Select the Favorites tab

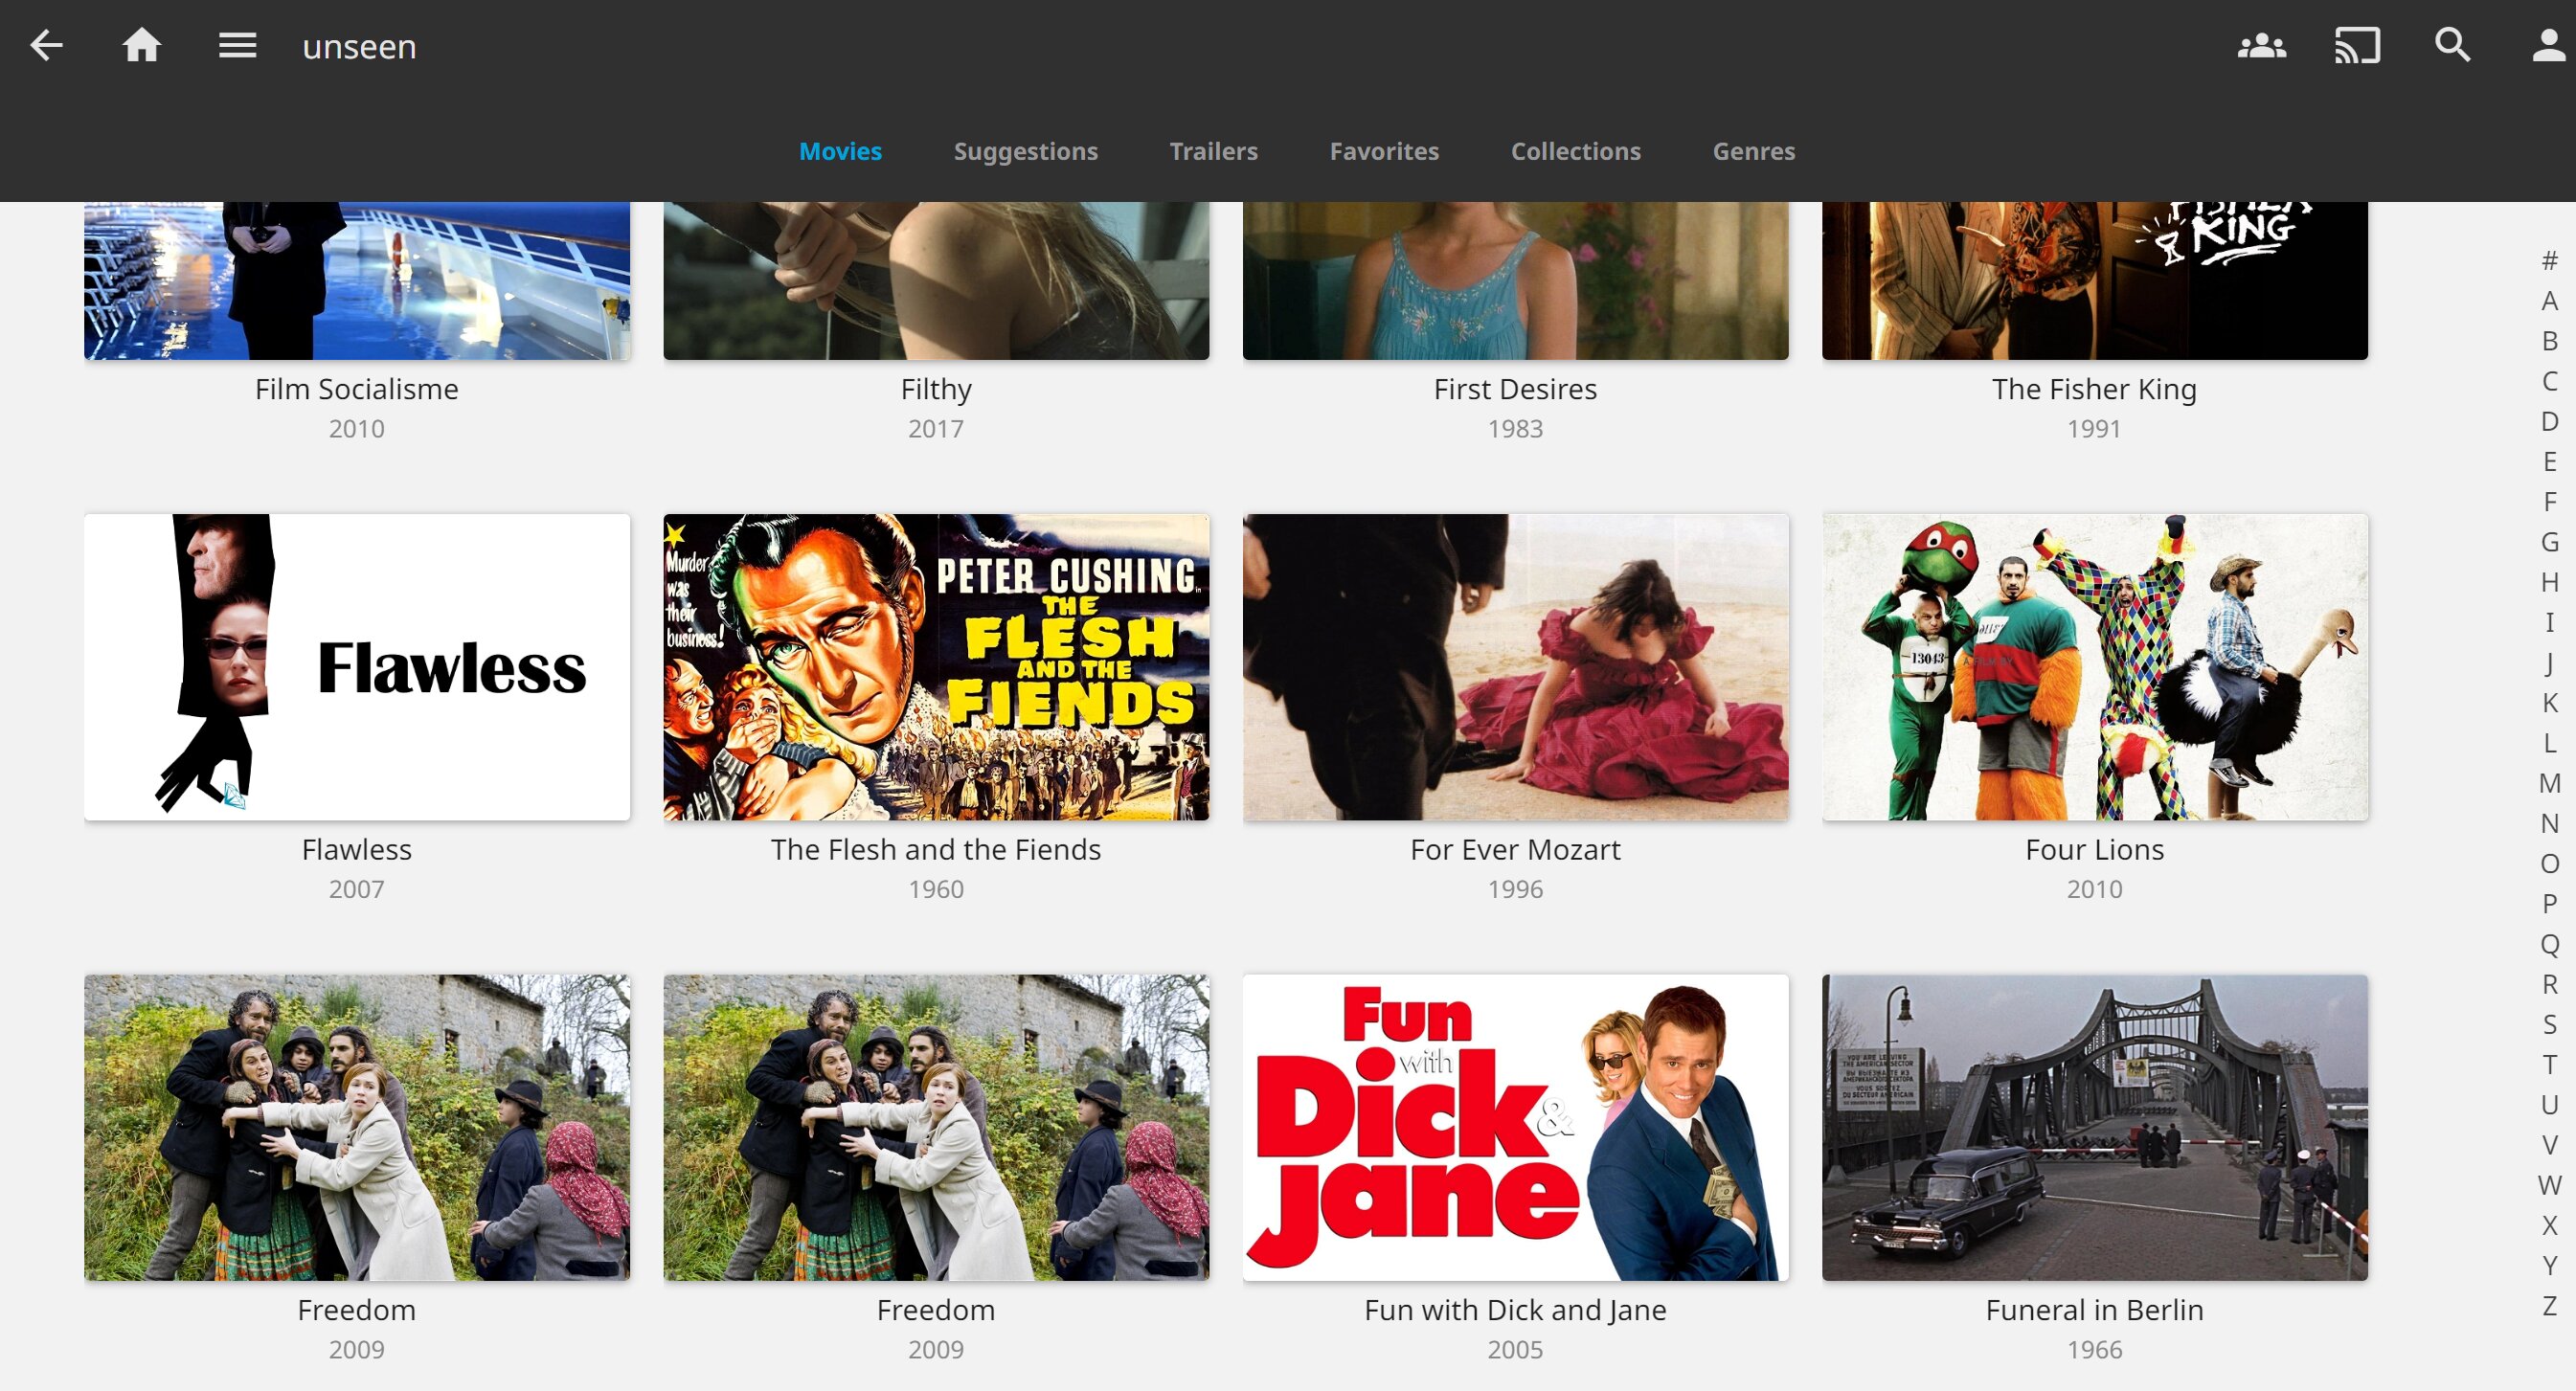[1383, 151]
